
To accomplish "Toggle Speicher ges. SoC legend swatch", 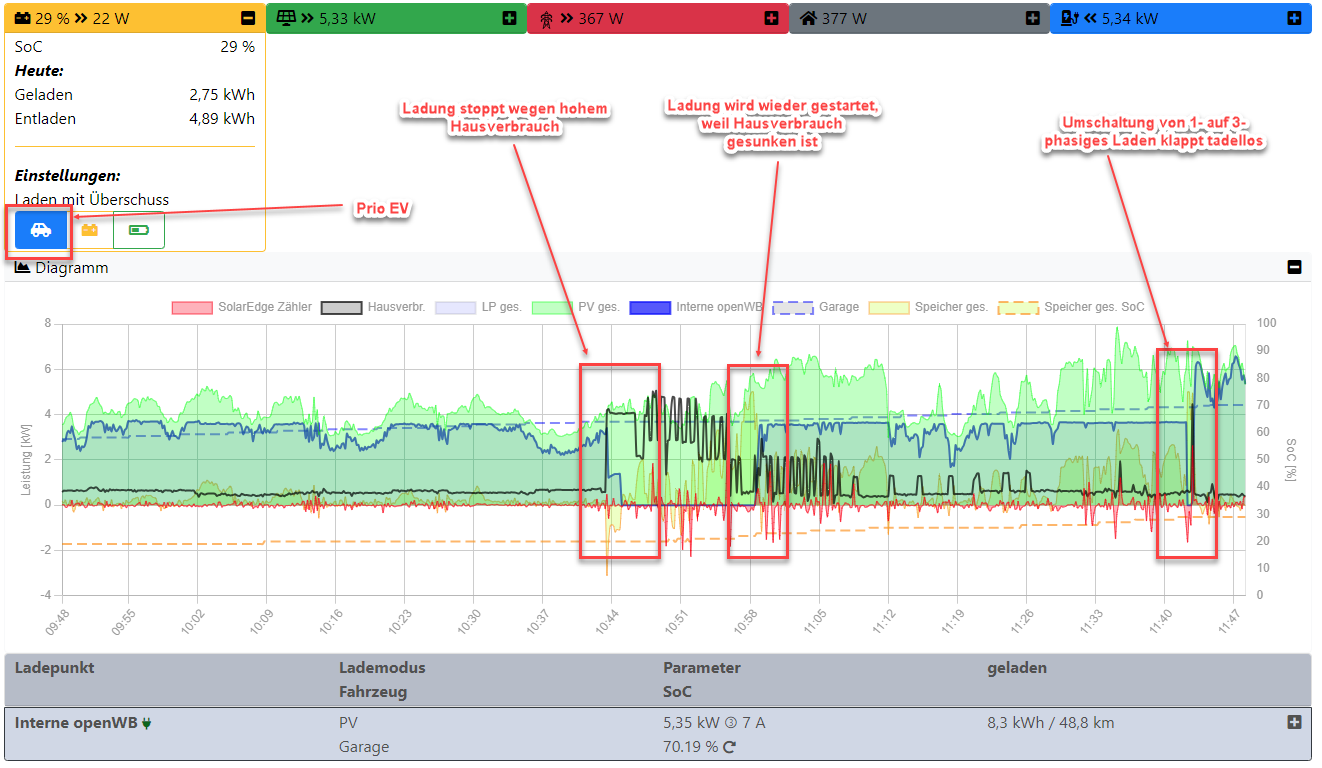I will [1017, 307].
